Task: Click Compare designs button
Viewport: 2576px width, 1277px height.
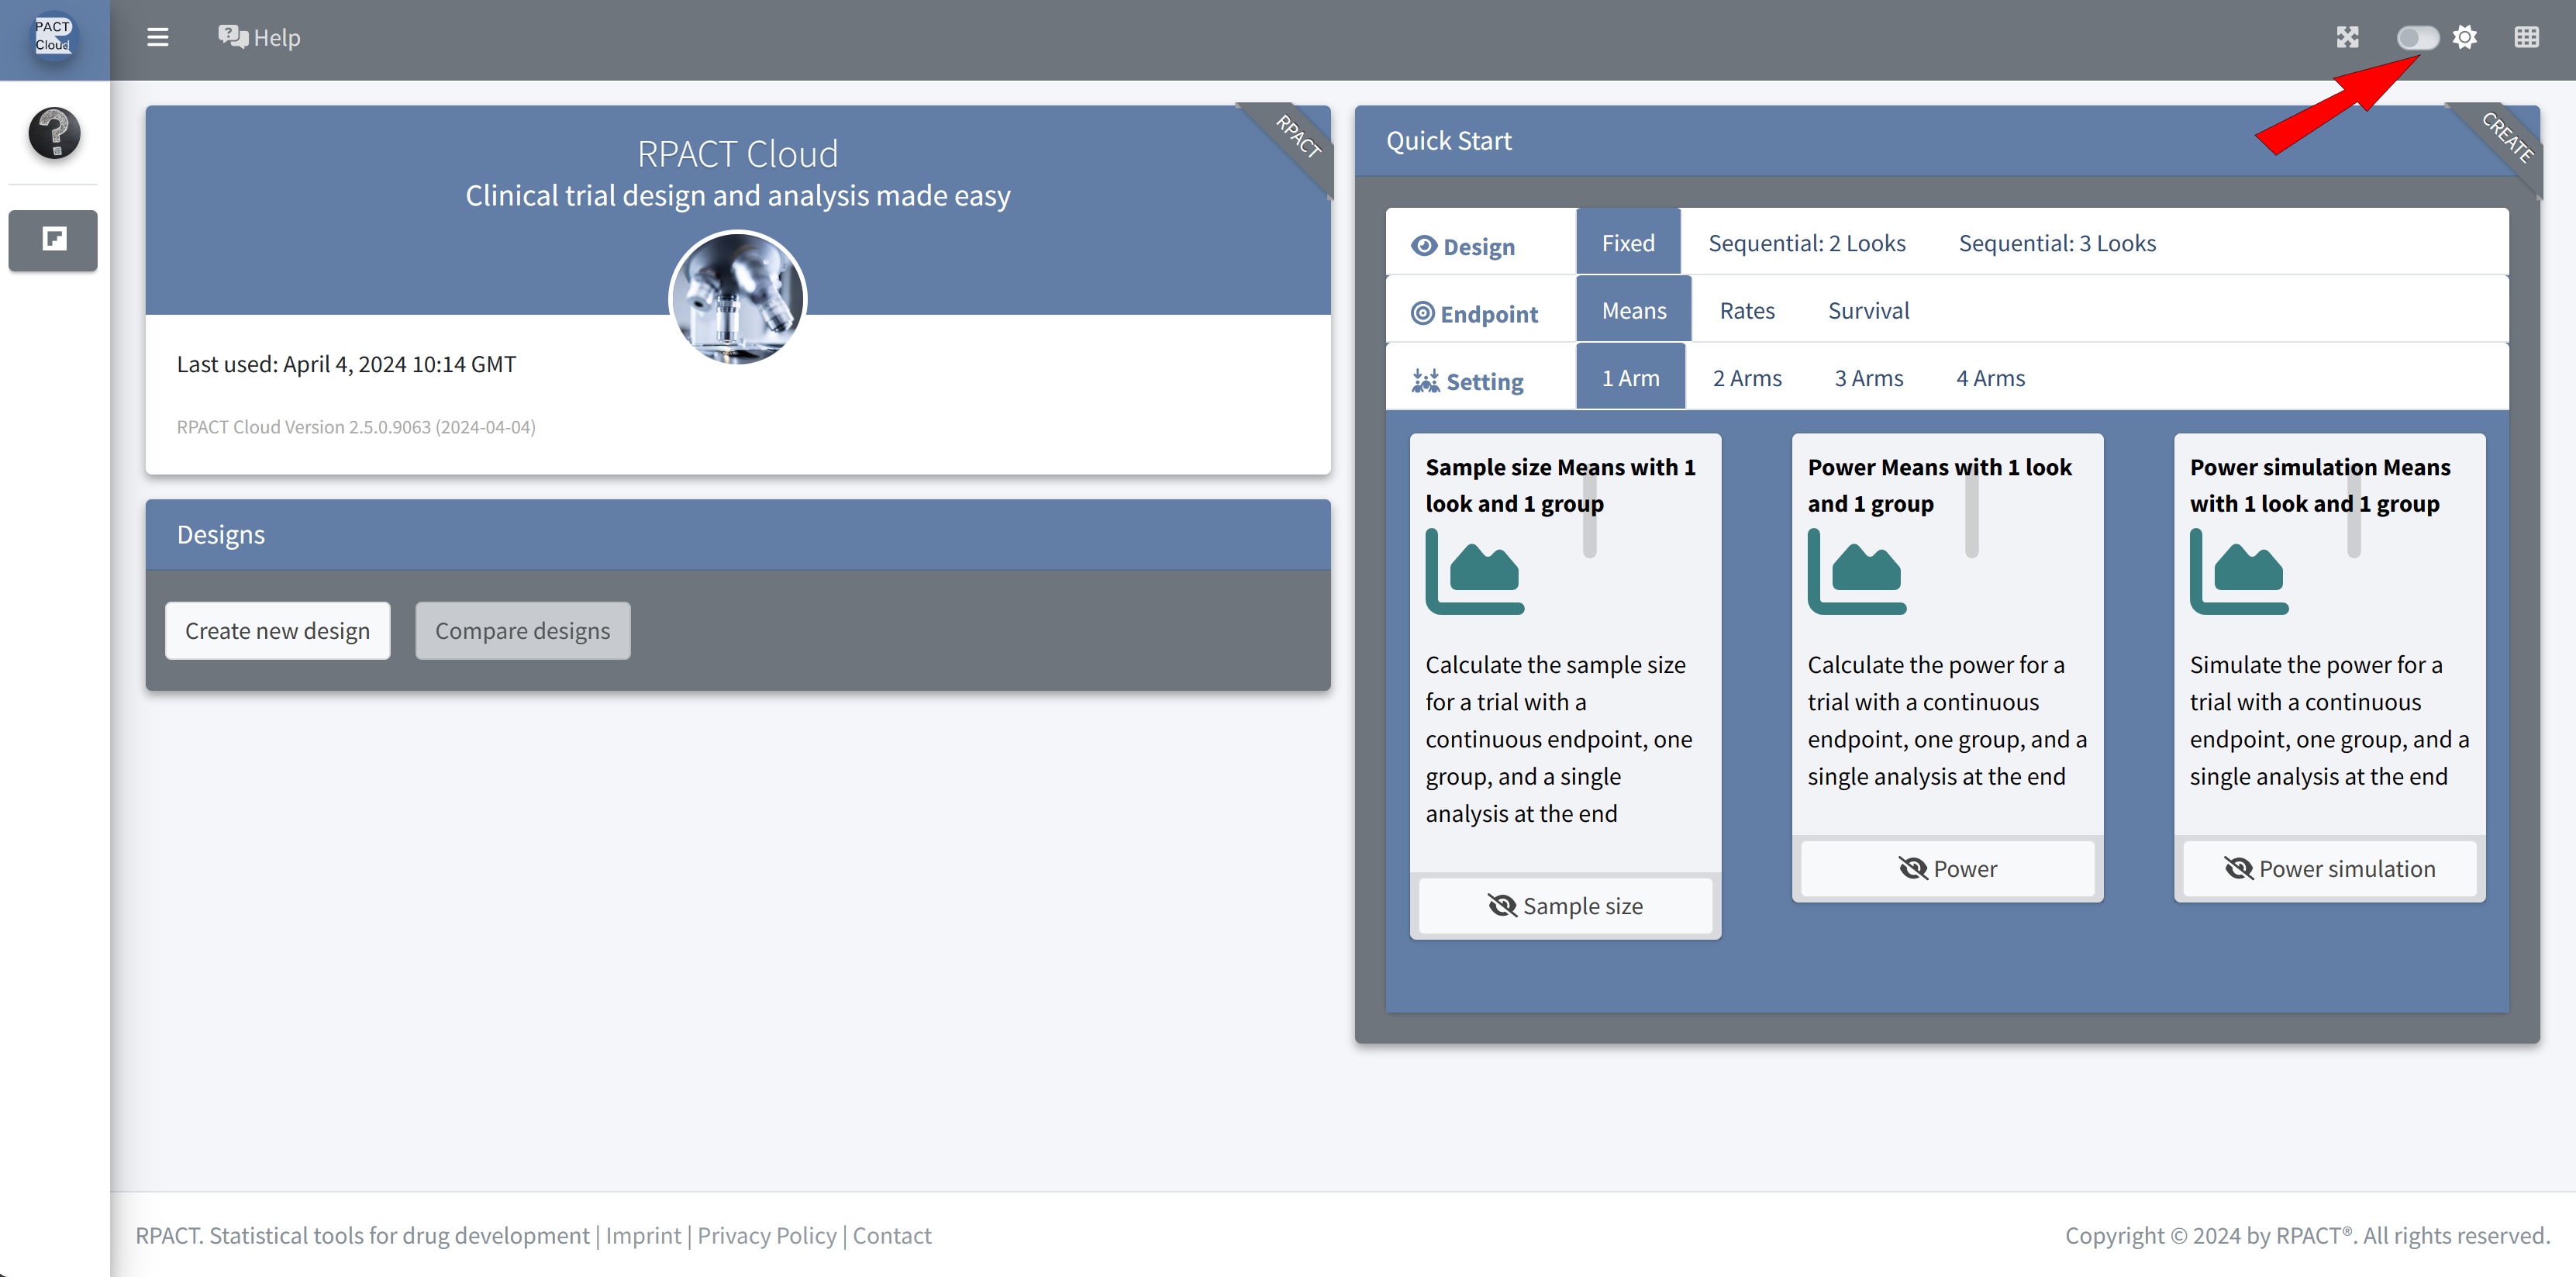Action: 522,631
